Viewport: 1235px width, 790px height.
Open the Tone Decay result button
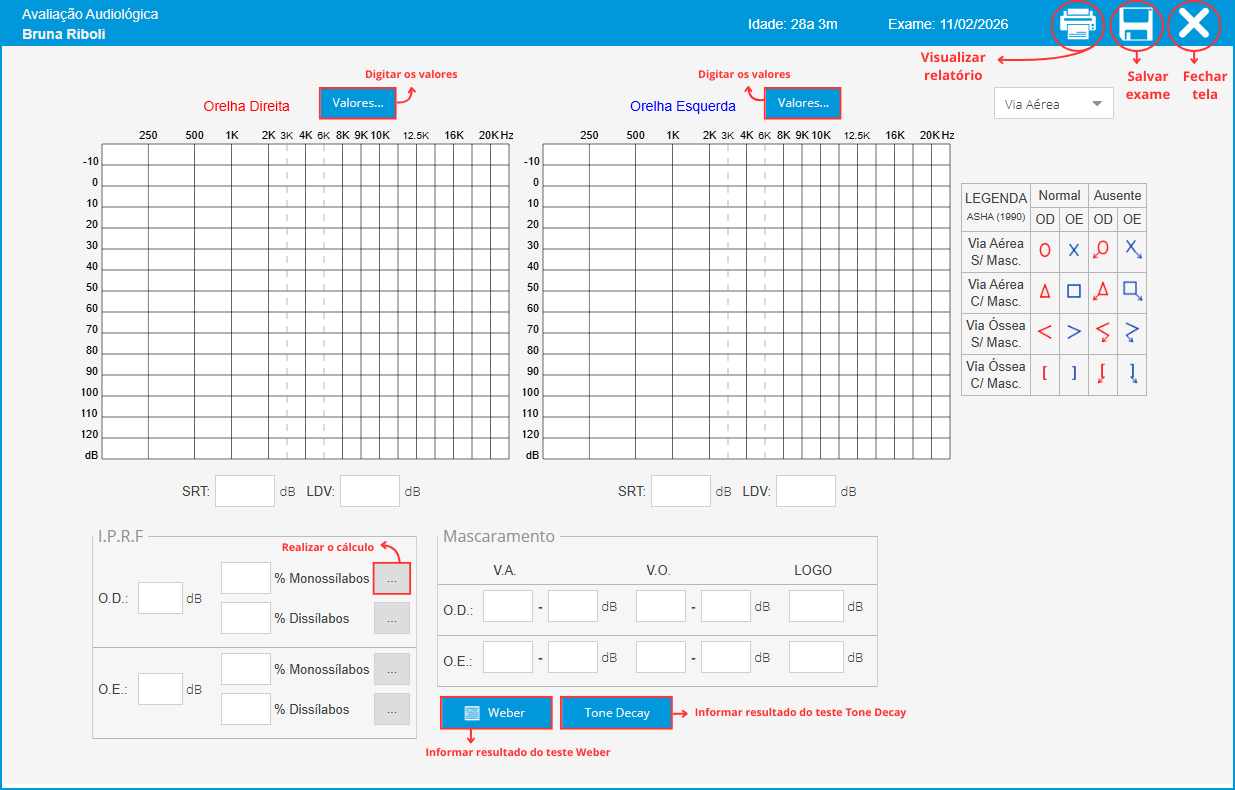point(616,713)
